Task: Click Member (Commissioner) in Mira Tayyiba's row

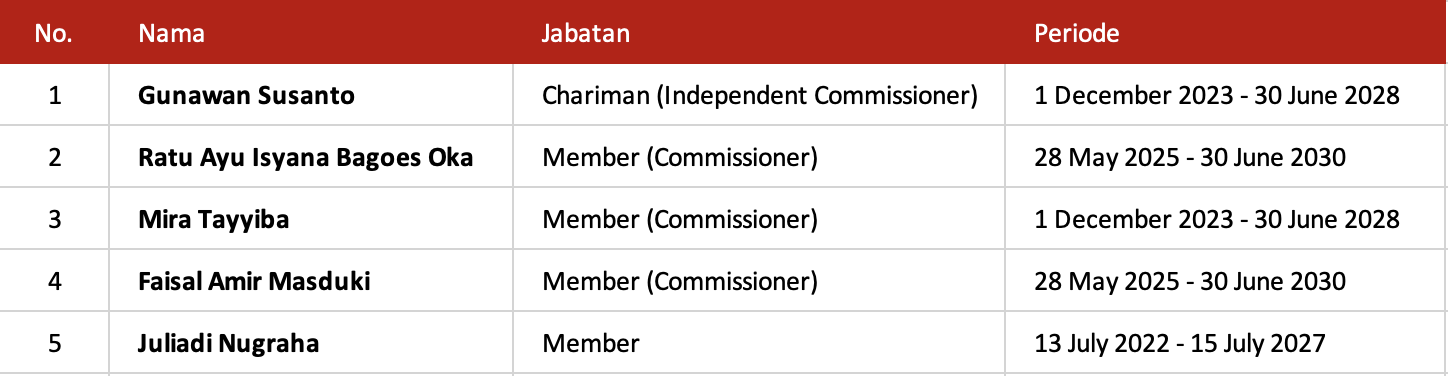Action: pyautogui.click(x=679, y=220)
